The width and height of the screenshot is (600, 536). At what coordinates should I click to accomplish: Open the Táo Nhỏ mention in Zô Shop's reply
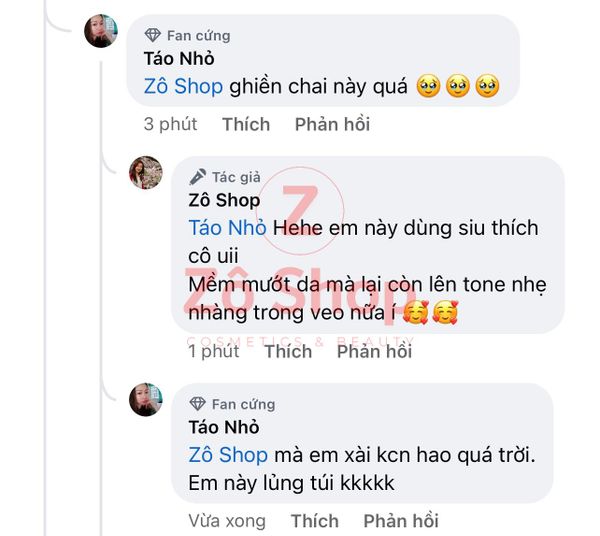(227, 228)
